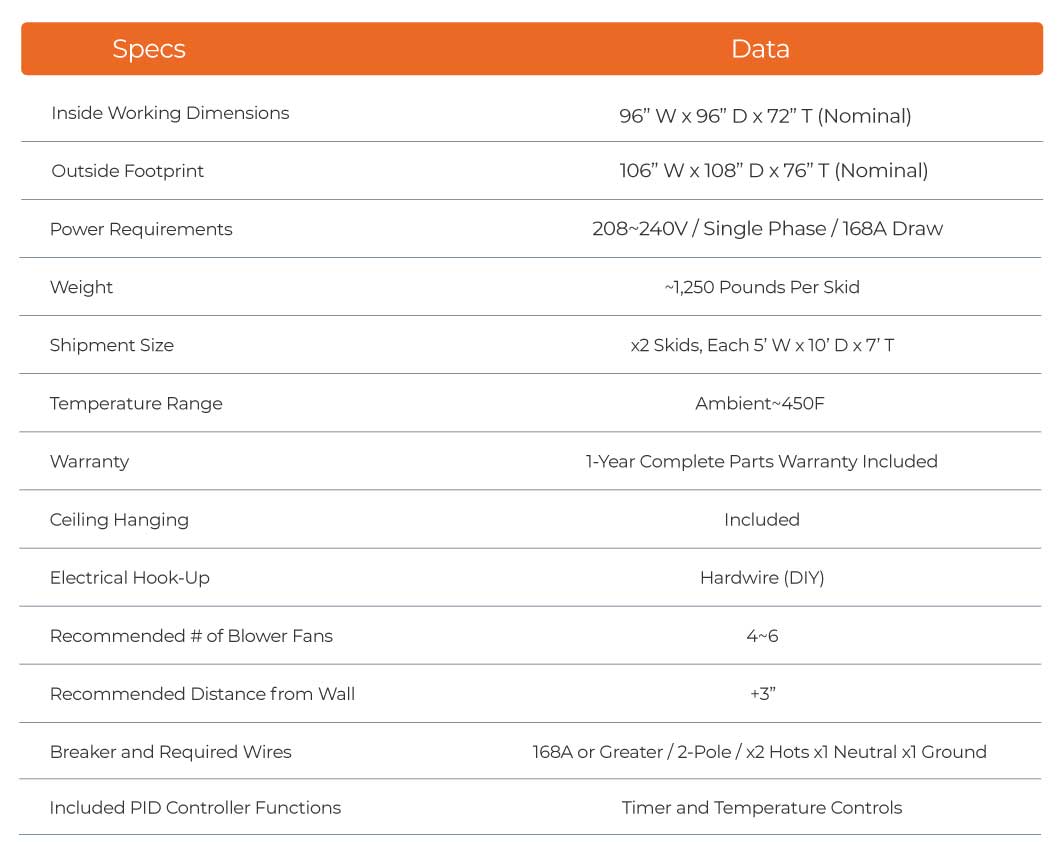Select the Warranty row label

89,462
